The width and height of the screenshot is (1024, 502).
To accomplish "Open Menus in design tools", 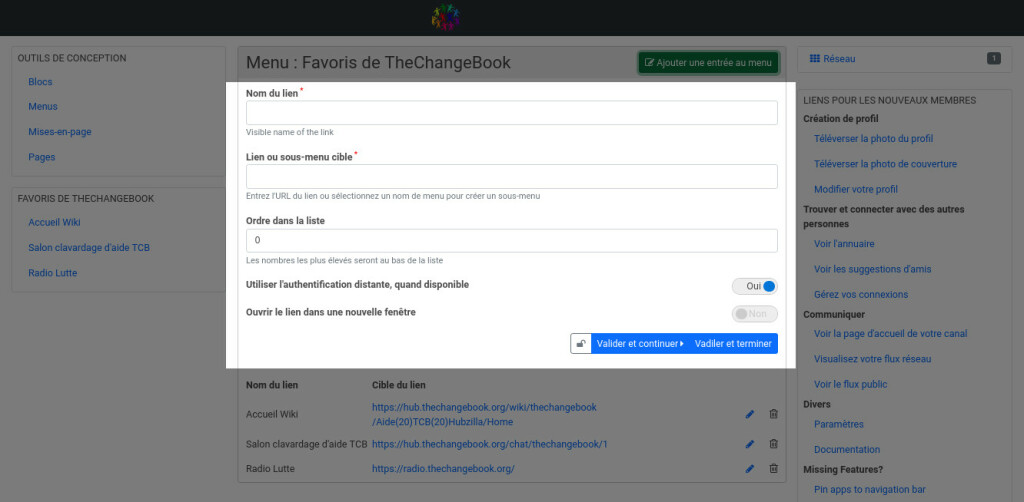I will [43, 106].
